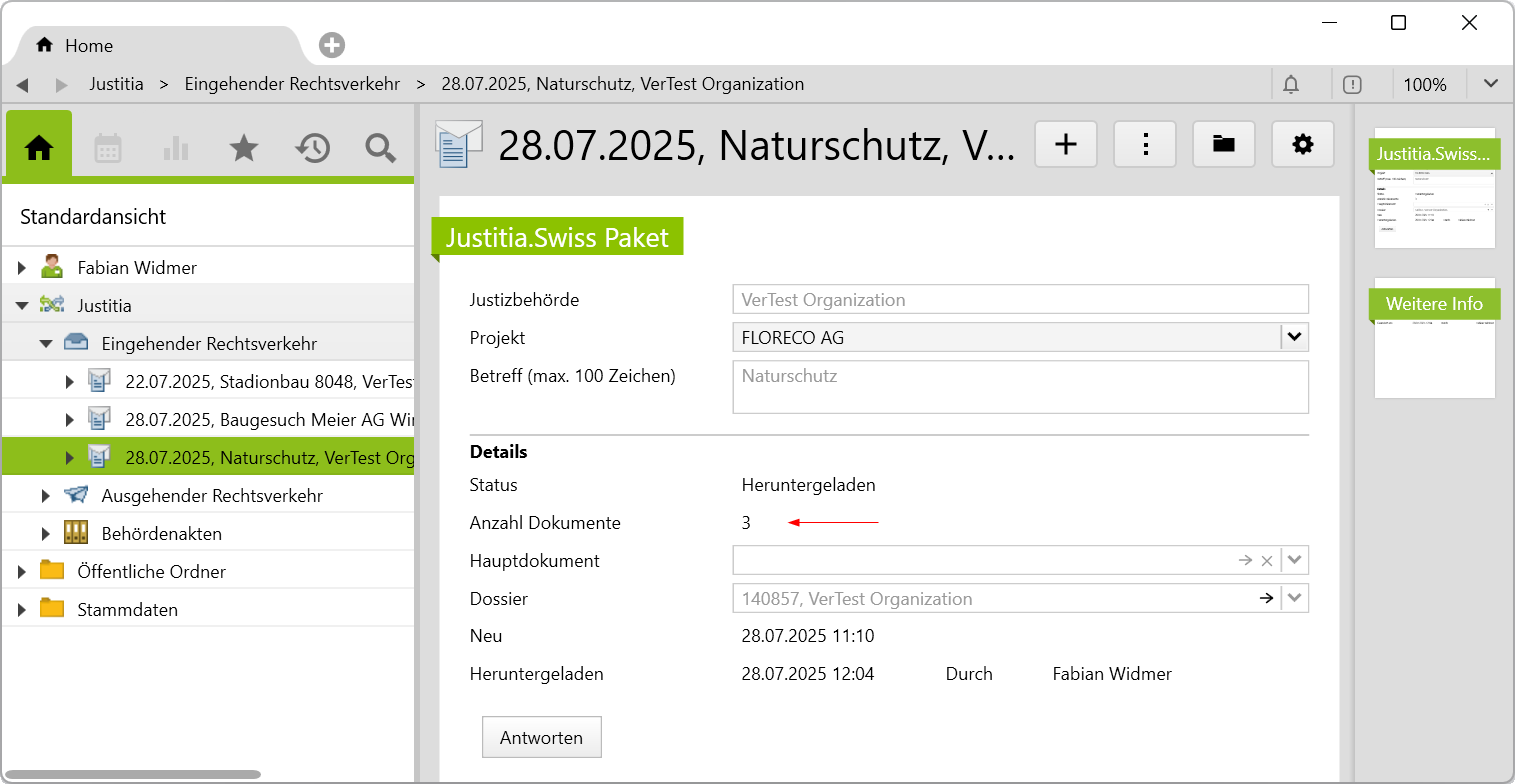This screenshot has width=1515, height=784.
Task: Click Eingehender Rechtsverkehr in breadcrumb
Action: pos(292,85)
